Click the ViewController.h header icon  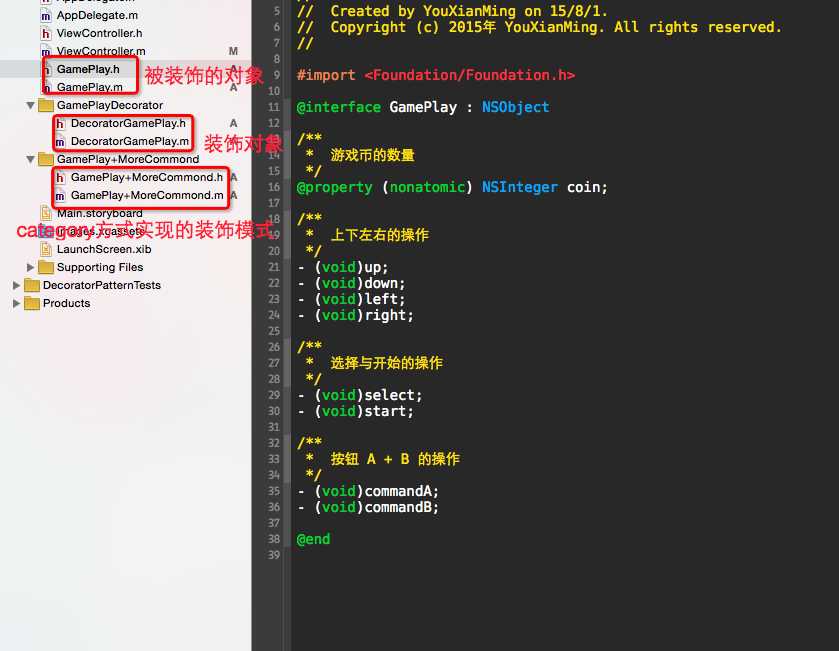pyautogui.click(x=46, y=34)
